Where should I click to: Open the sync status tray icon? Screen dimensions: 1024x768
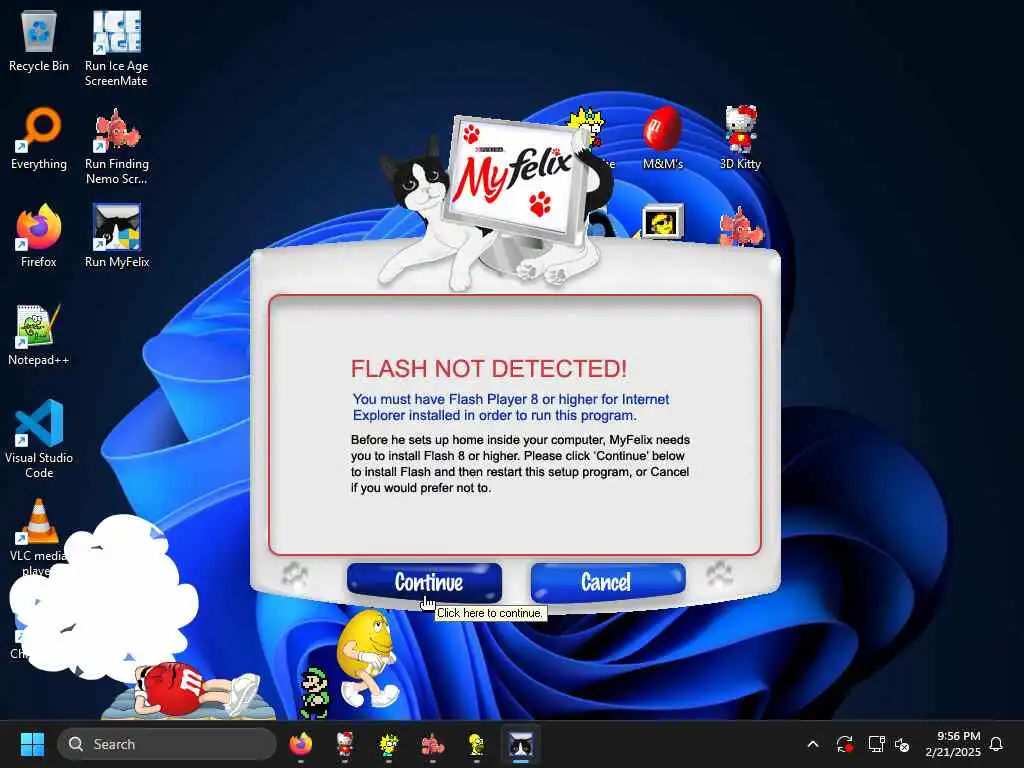(x=844, y=744)
